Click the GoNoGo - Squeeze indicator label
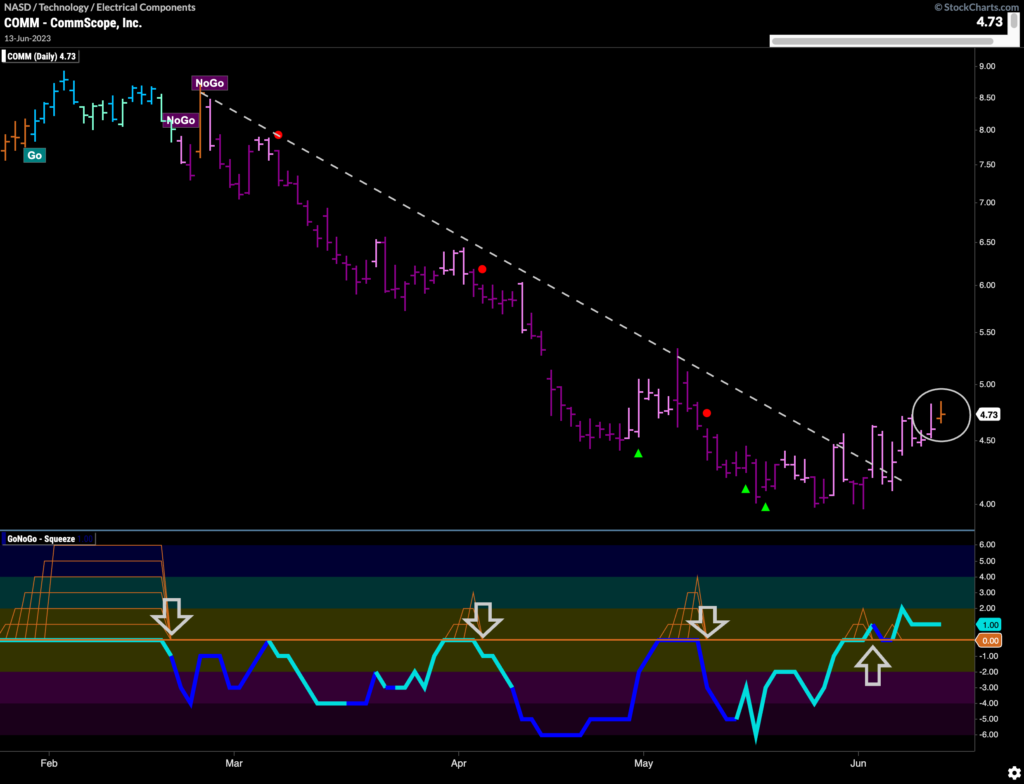 pyautogui.click(x=42, y=538)
